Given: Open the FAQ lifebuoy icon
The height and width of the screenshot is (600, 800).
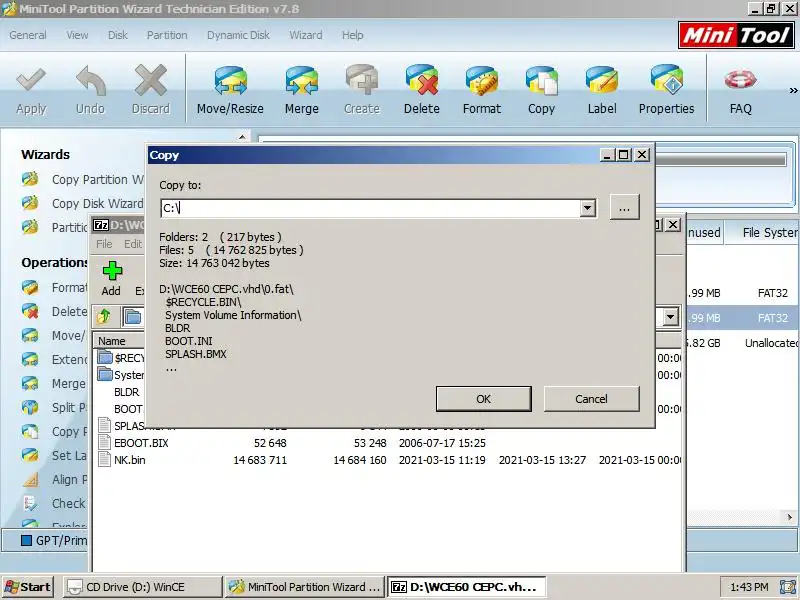Looking at the screenshot, I should (x=740, y=80).
